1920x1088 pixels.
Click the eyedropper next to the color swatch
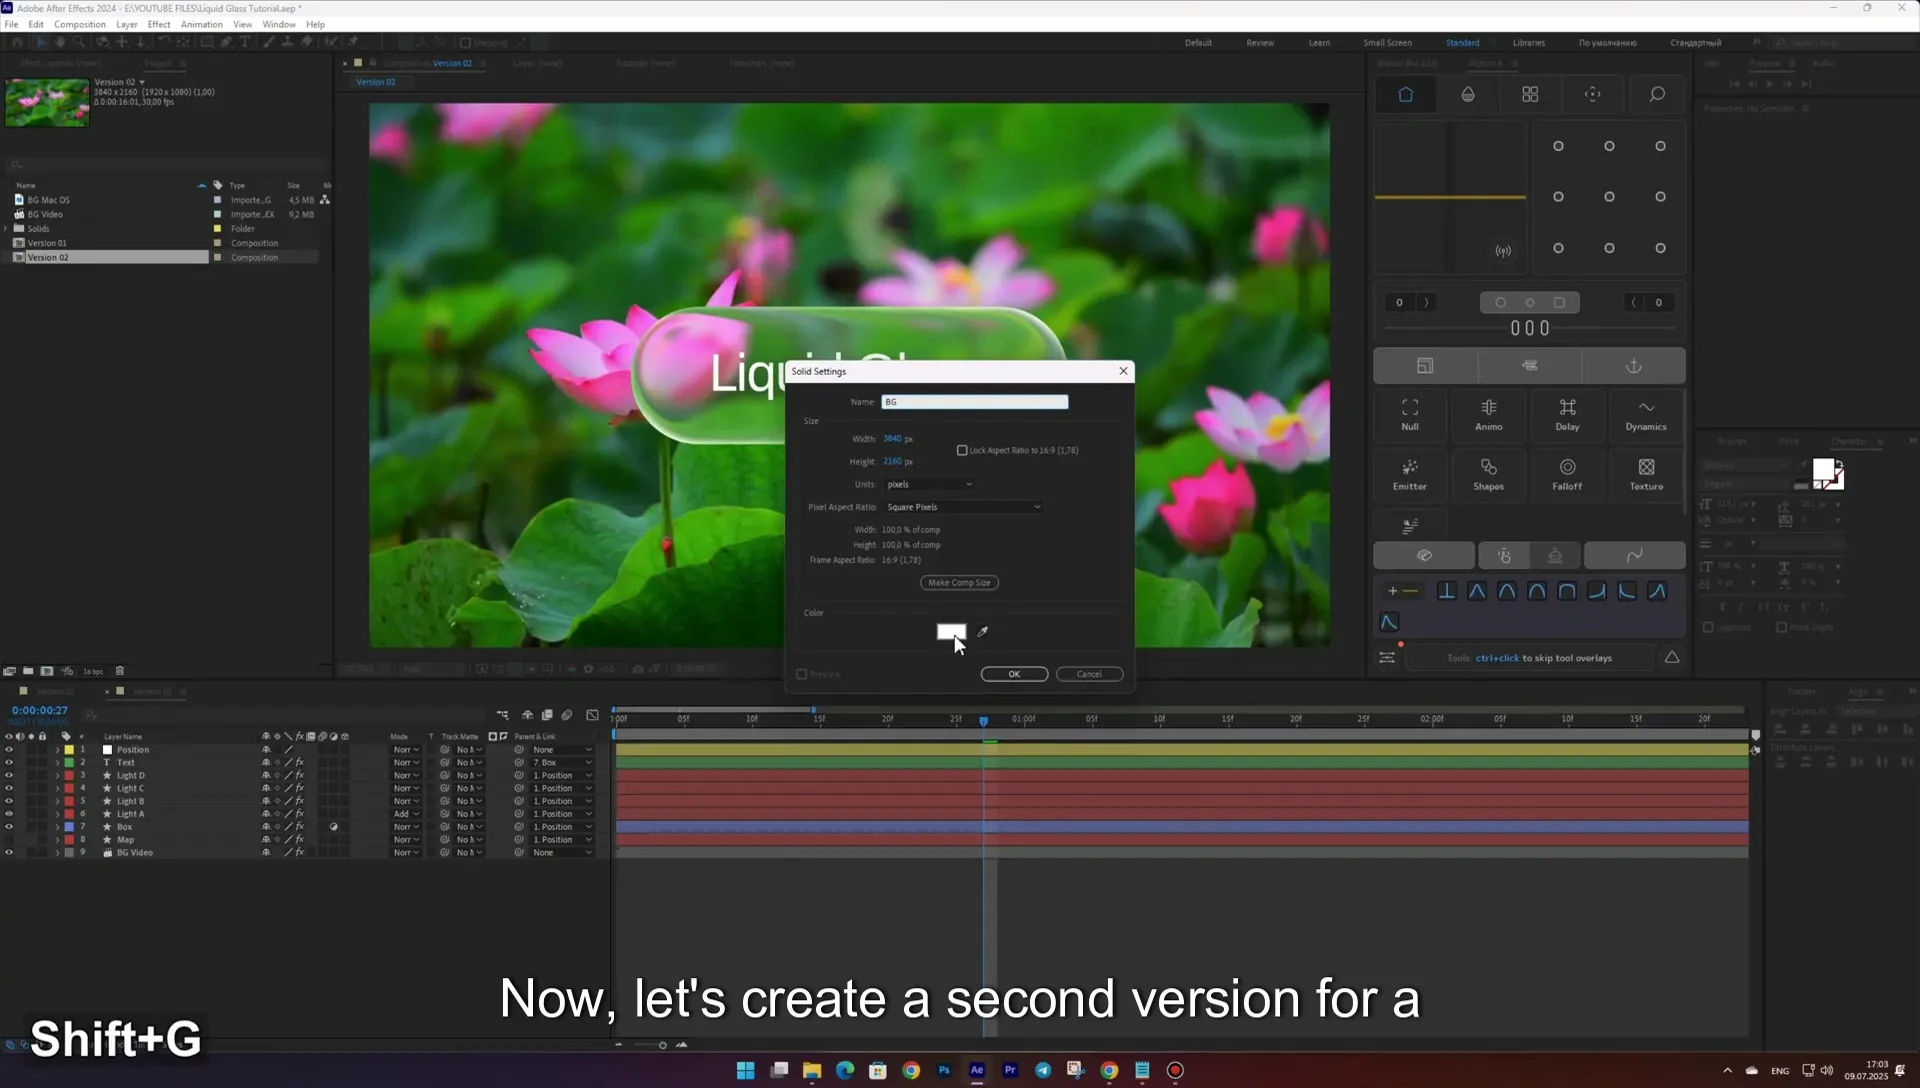pyautogui.click(x=982, y=632)
